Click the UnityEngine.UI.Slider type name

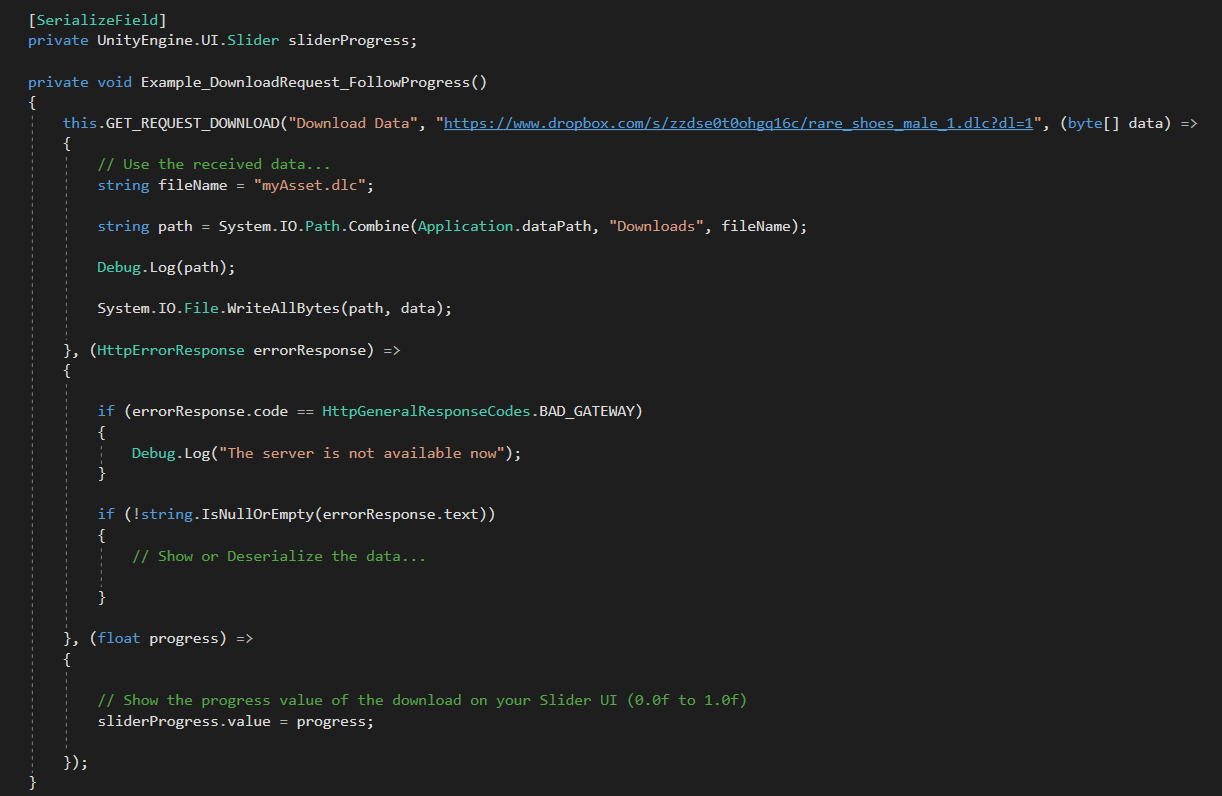[188, 40]
